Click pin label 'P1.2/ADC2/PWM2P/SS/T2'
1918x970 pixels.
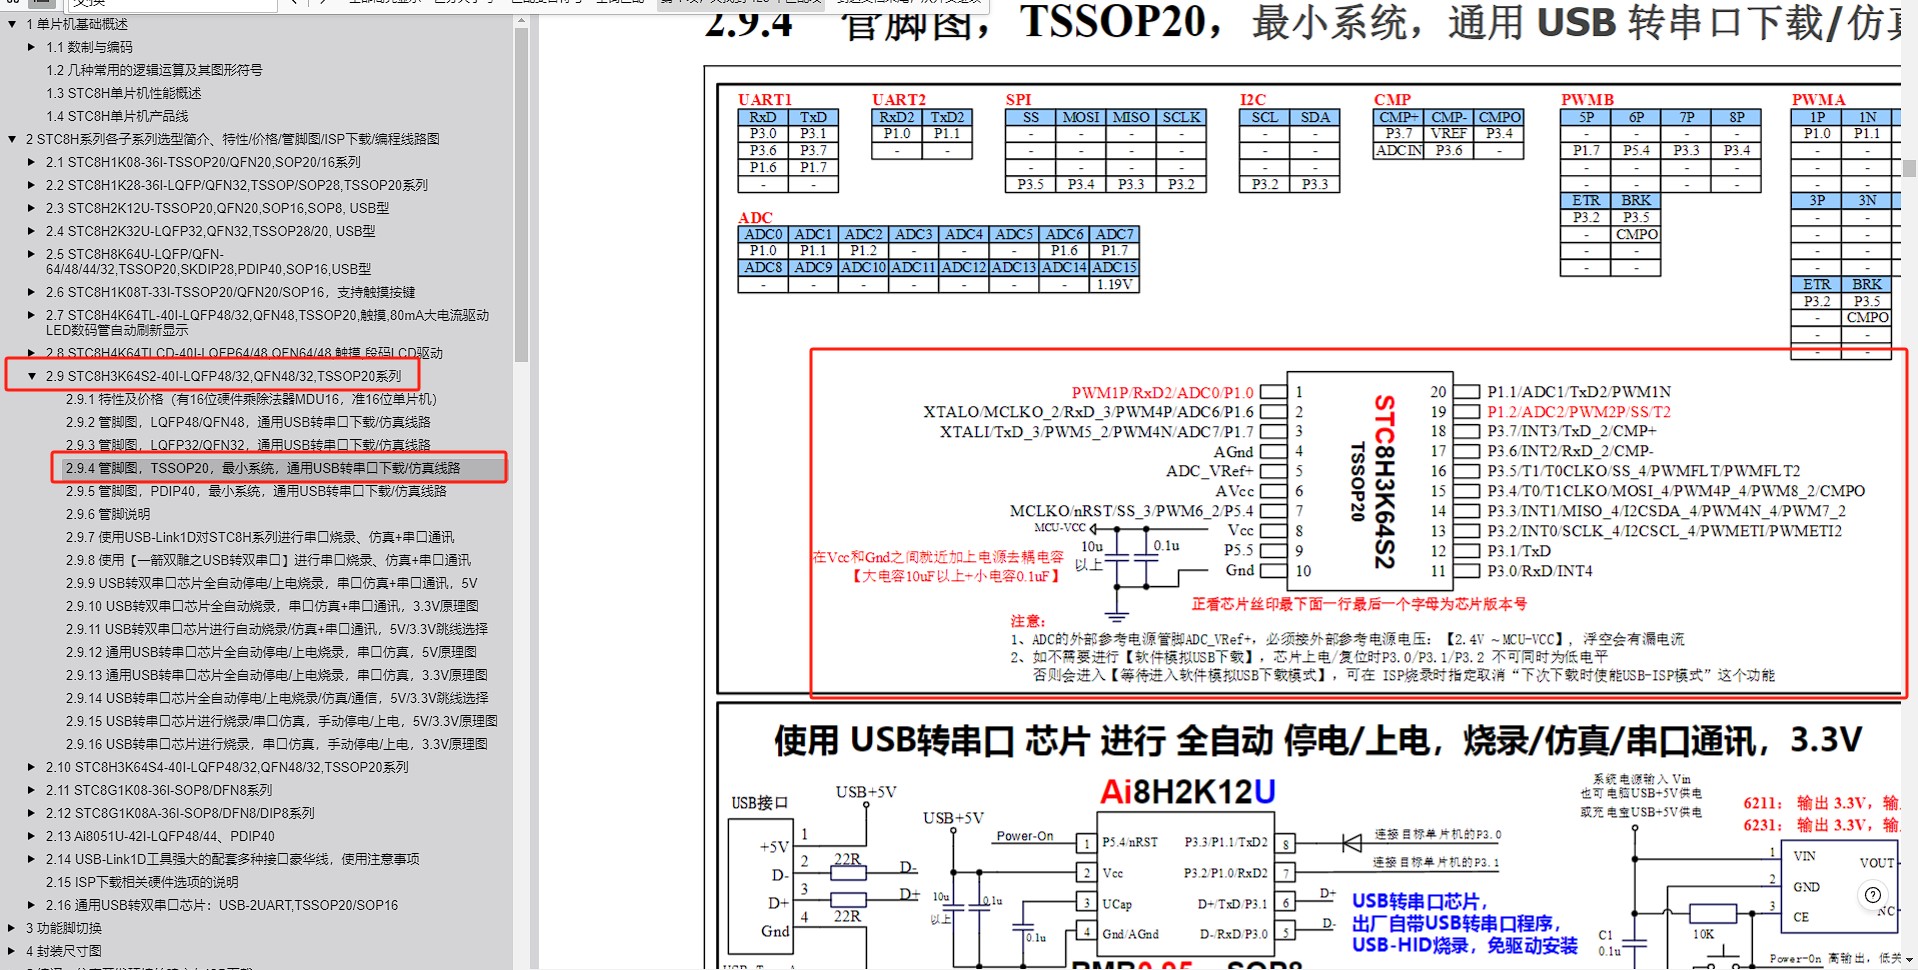pos(1579,412)
